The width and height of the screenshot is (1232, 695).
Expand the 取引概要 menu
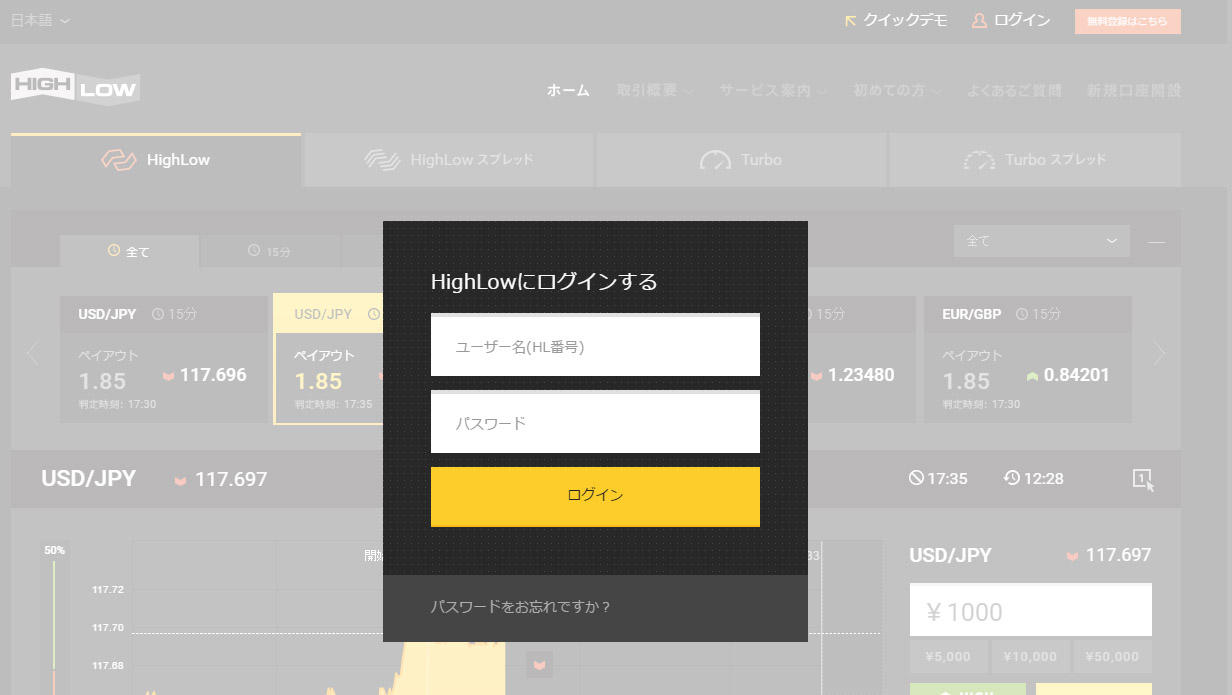pos(655,90)
